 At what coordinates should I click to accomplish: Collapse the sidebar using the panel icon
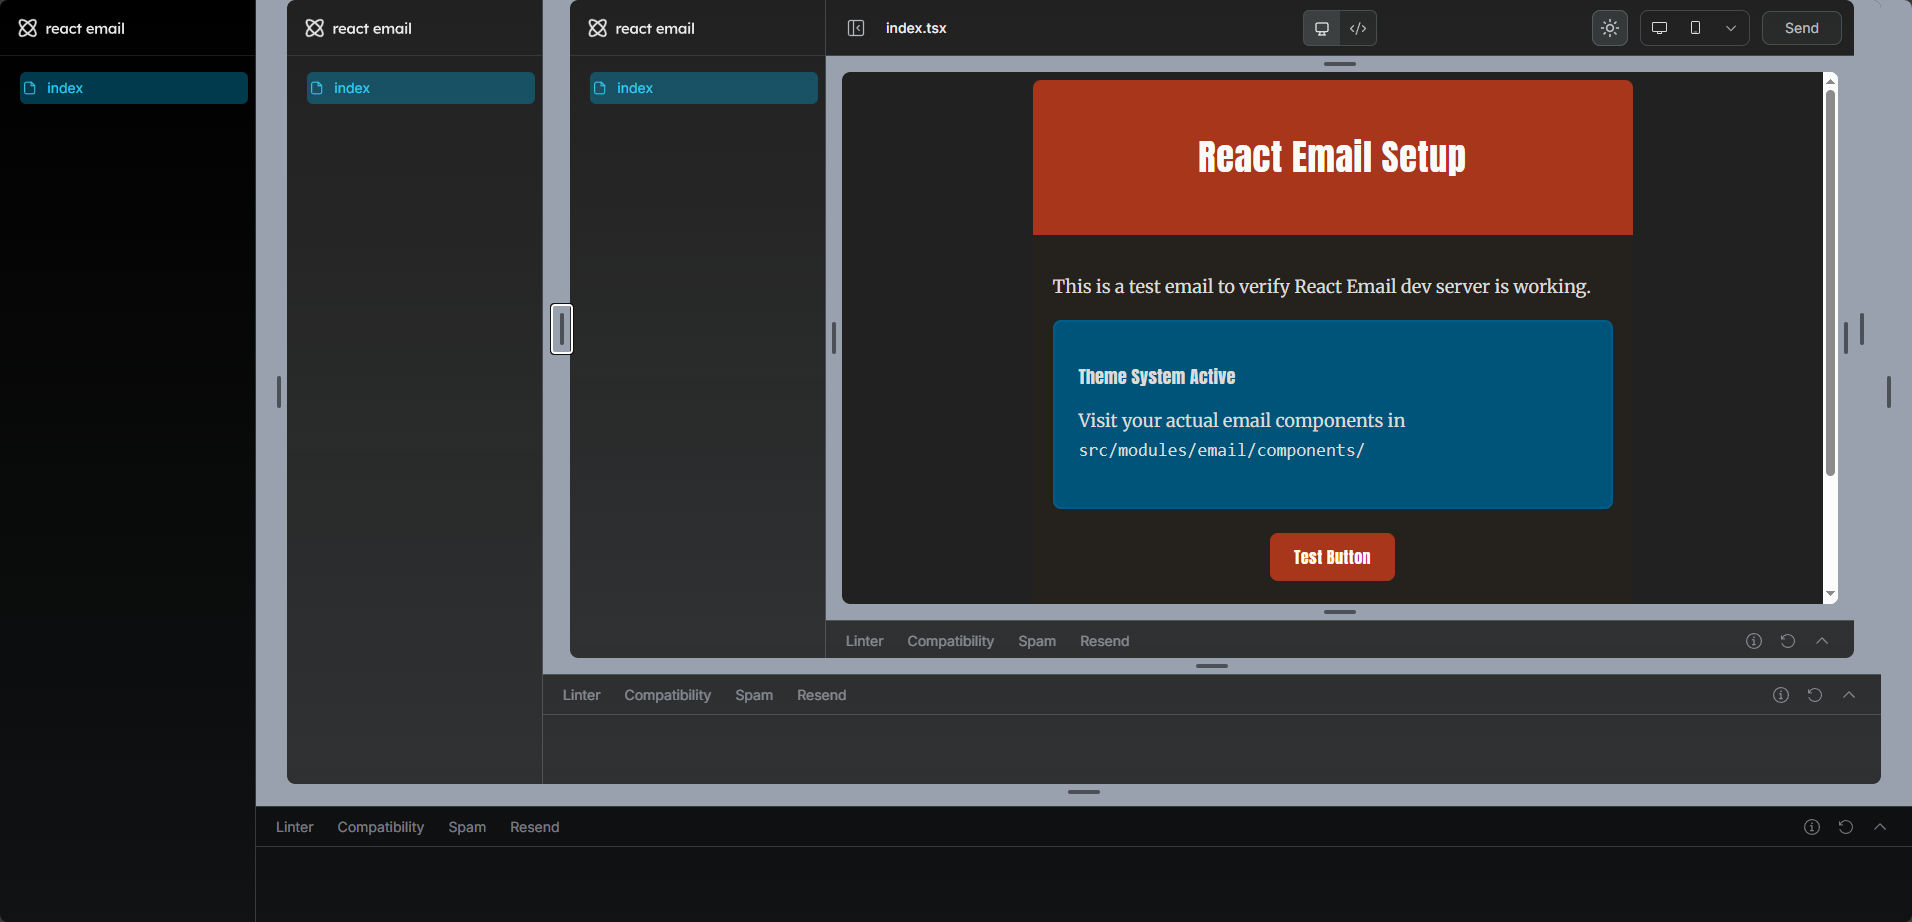[856, 27]
